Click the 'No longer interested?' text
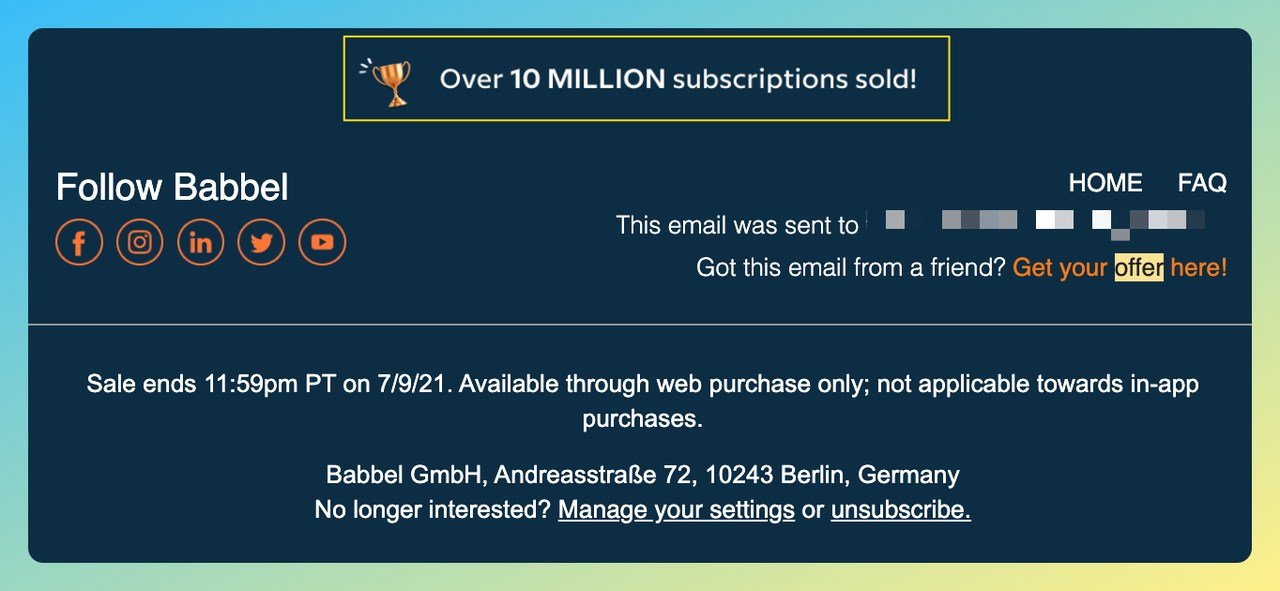Image resolution: width=1280 pixels, height=591 pixels. click(432, 510)
